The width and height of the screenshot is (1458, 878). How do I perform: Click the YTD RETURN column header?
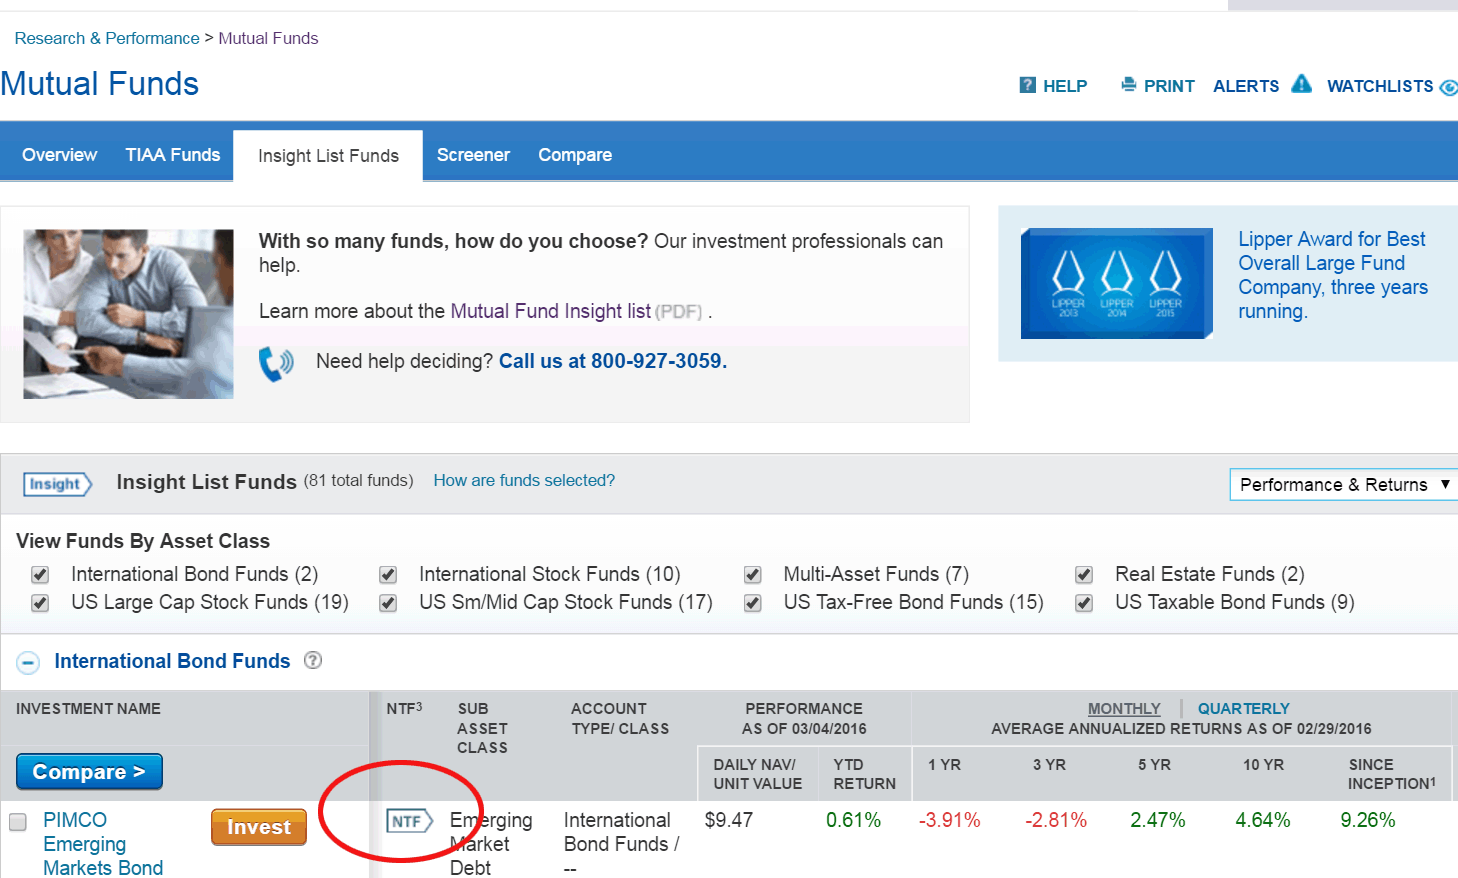[x=864, y=774]
